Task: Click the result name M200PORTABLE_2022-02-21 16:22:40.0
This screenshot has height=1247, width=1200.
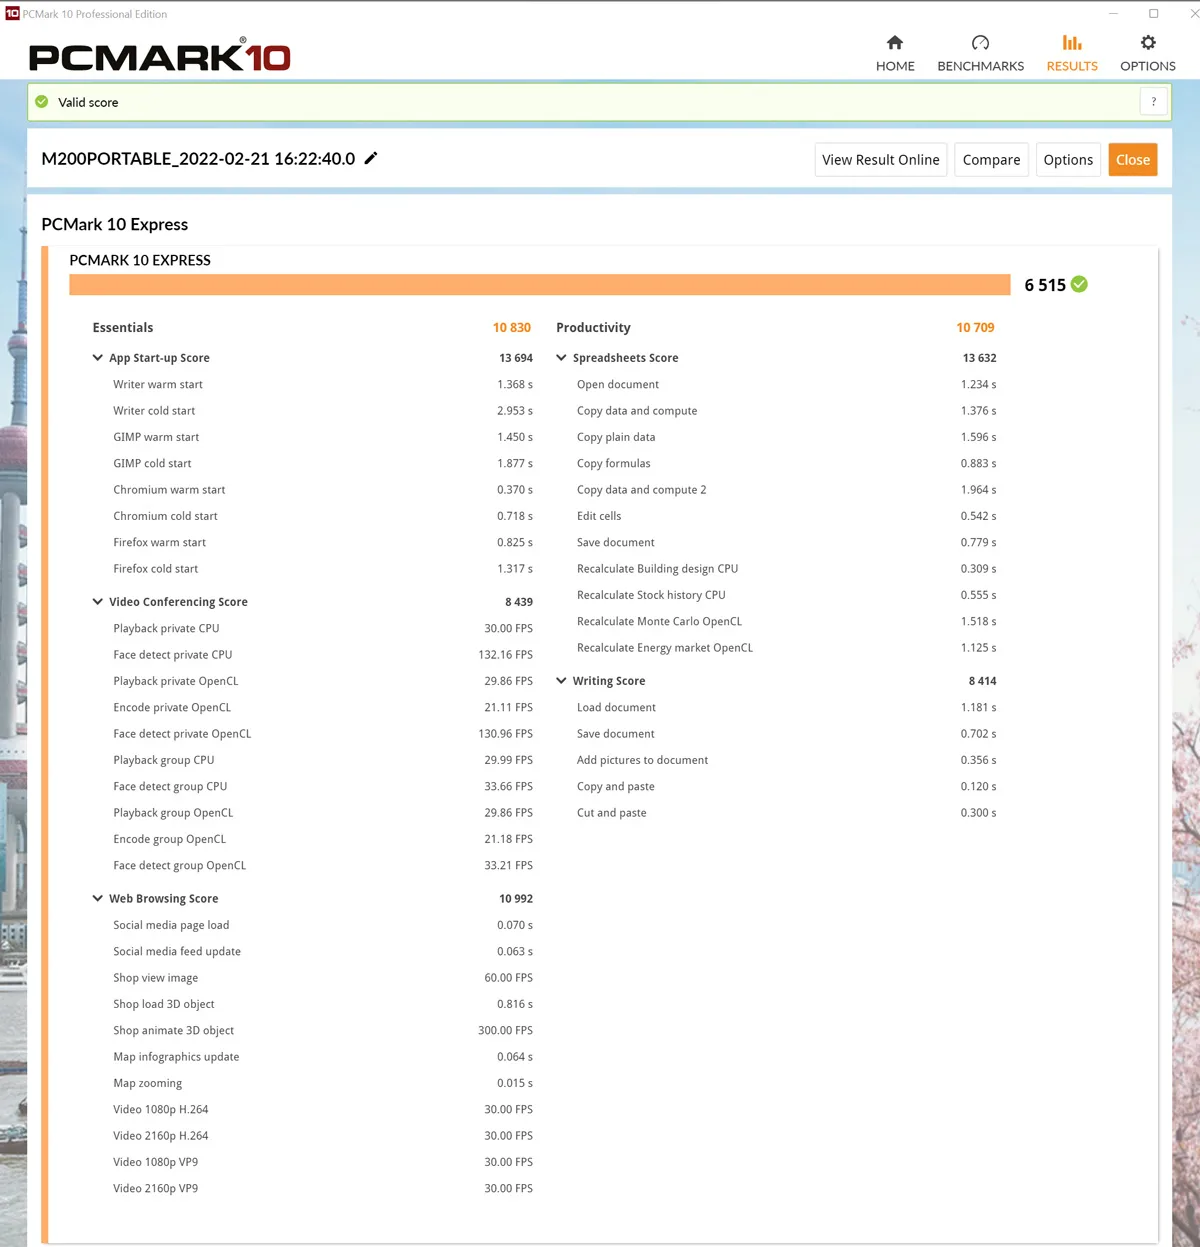Action: (x=198, y=159)
